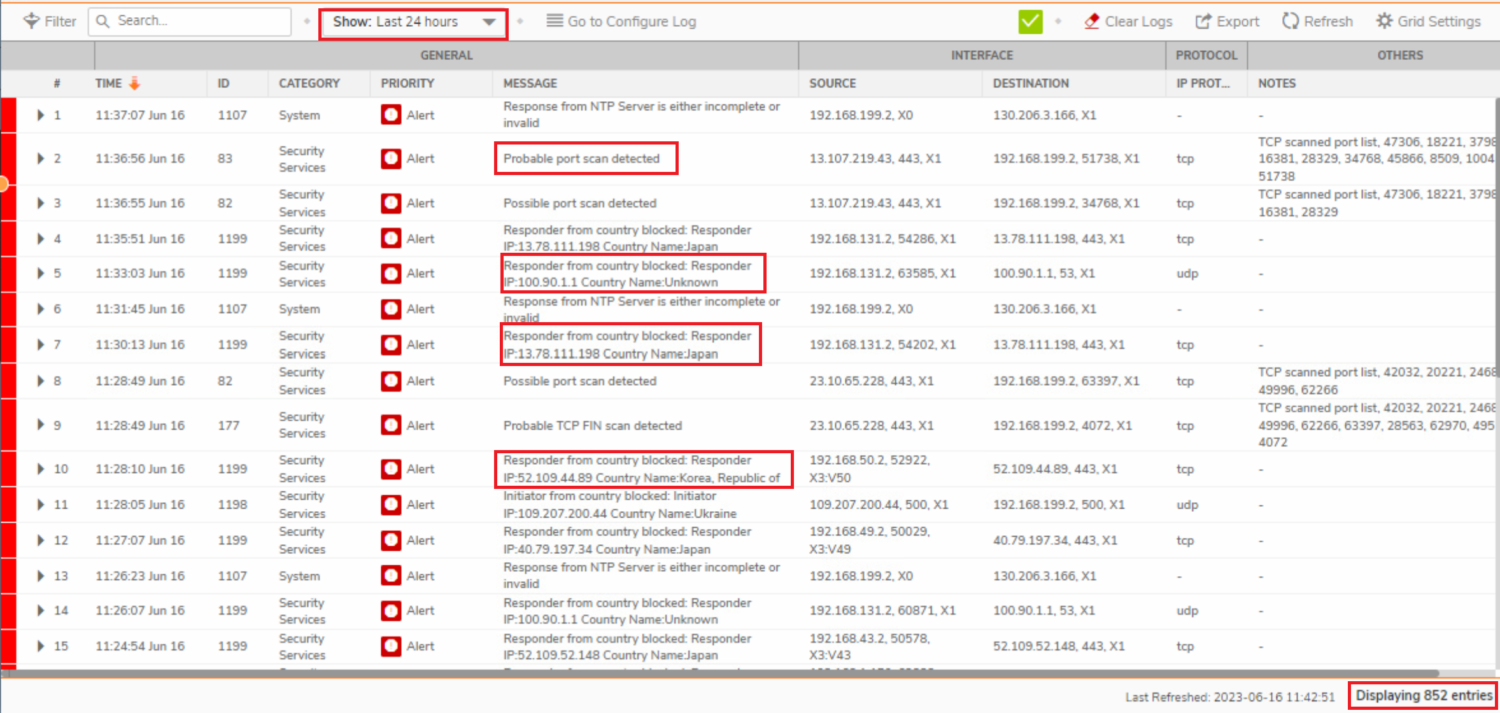This screenshot has width=1500, height=713.
Task: Click red Alert icon in row 1
Action: [x=391, y=115]
